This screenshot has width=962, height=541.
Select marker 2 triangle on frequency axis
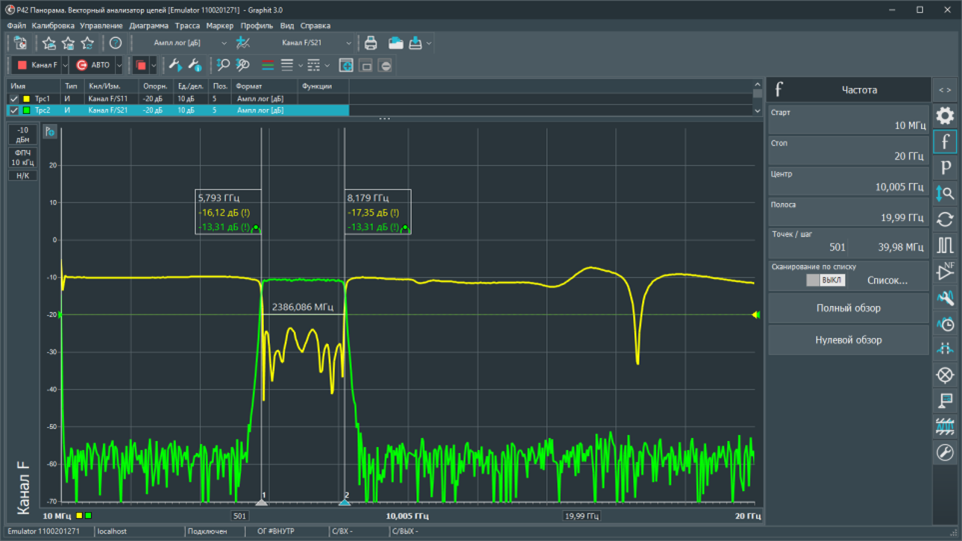click(345, 502)
